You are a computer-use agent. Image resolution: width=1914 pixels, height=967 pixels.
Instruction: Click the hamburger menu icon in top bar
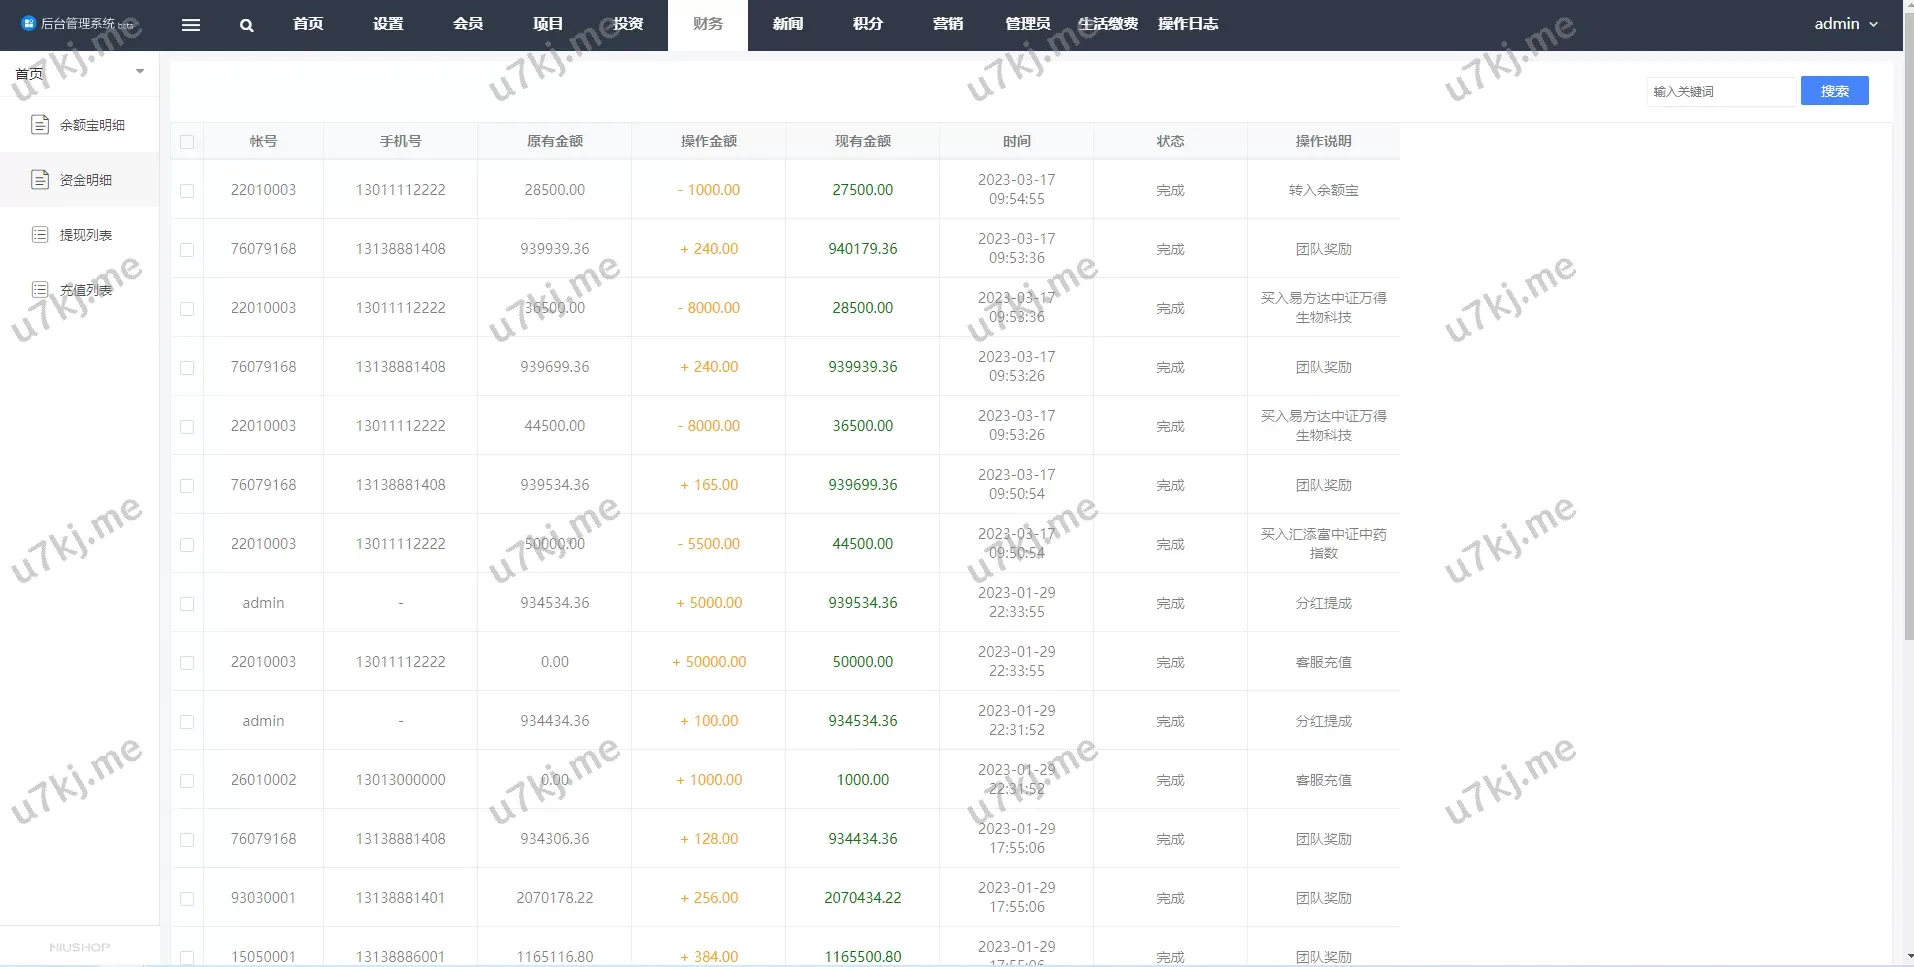click(191, 25)
